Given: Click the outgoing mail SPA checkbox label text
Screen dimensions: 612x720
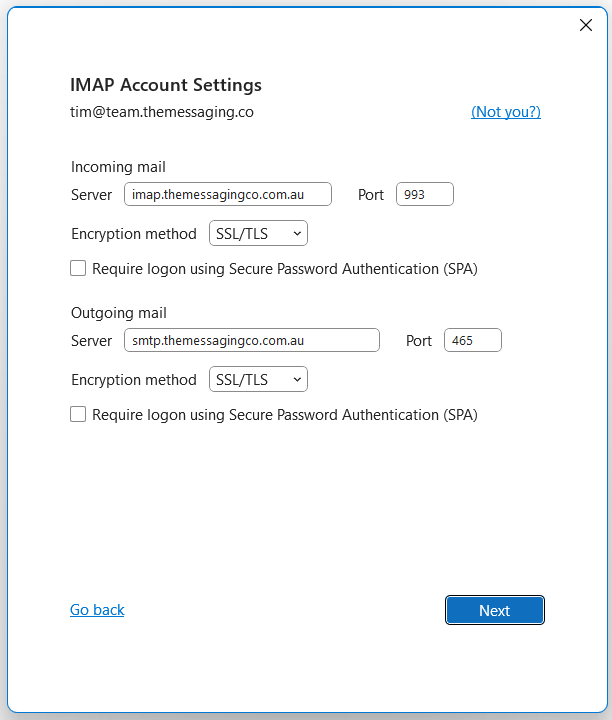Looking at the screenshot, I should click(x=285, y=415).
